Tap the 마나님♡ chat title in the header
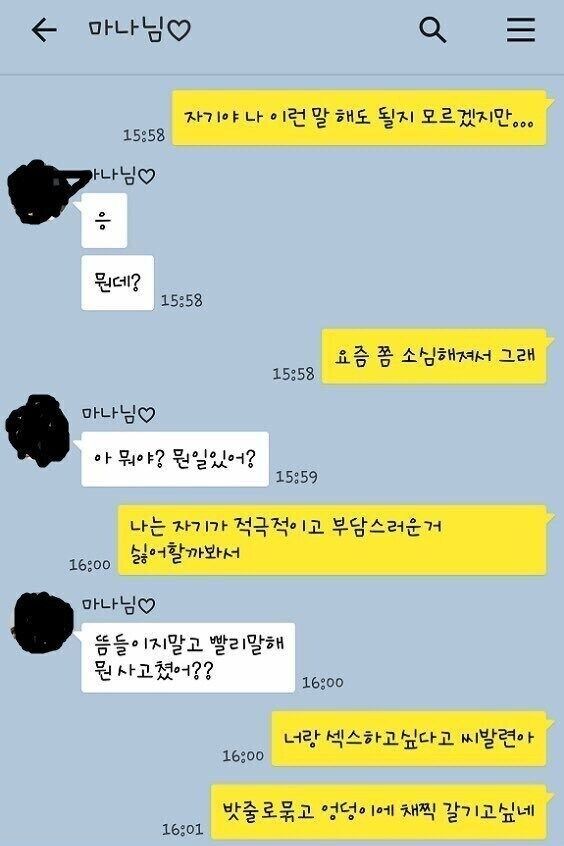Image resolution: width=564 pixels, height=846 pixels. coord(139,30)
